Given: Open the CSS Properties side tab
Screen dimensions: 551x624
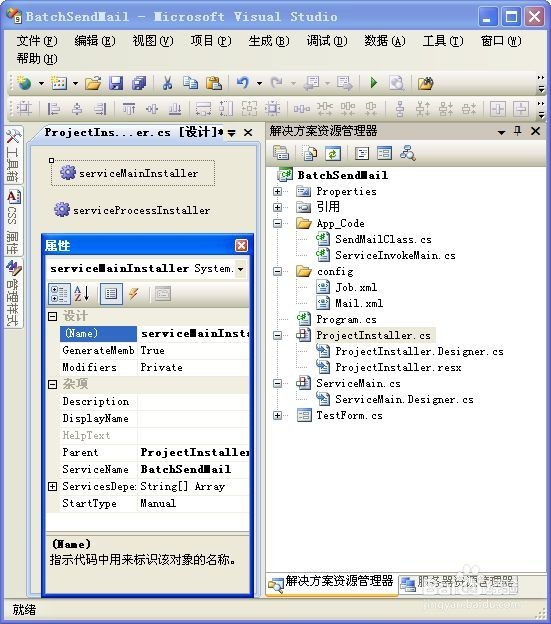Looking at the screenshot, I should [x=13, y=221].
